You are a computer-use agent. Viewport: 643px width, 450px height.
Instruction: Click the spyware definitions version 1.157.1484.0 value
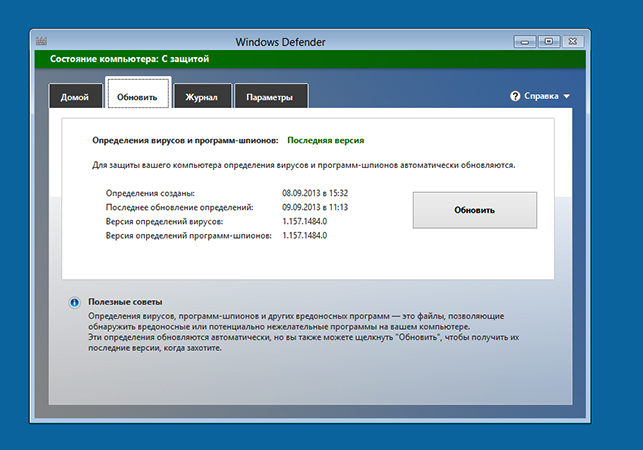tap(304, 235)
